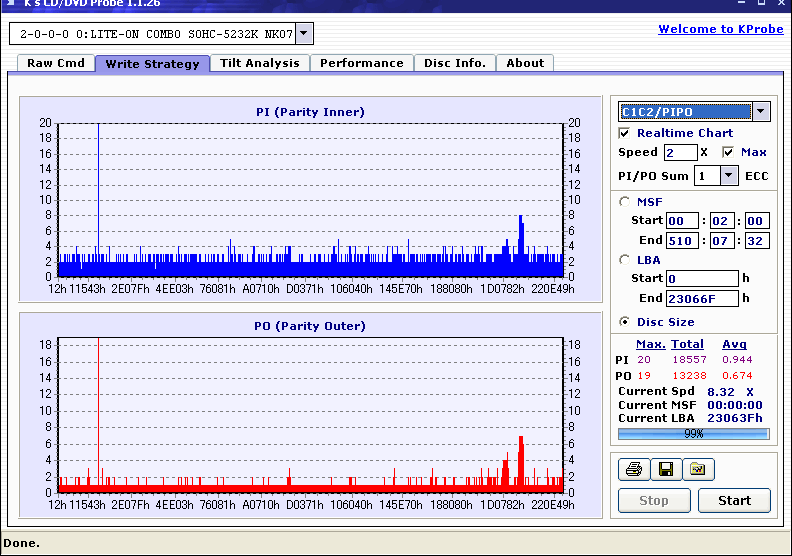Open the About tab
The width and height of the screenshot is (792, 556).
[525, 63]
